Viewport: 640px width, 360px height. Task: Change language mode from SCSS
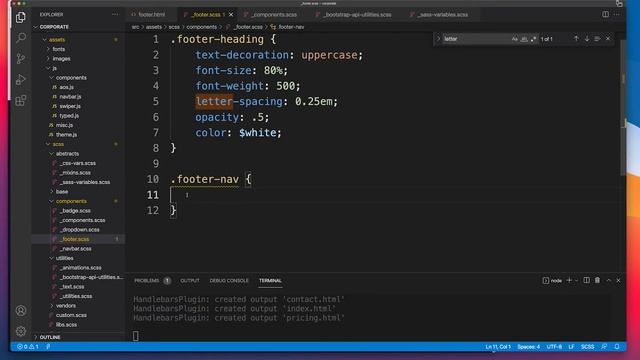[587, 347]
